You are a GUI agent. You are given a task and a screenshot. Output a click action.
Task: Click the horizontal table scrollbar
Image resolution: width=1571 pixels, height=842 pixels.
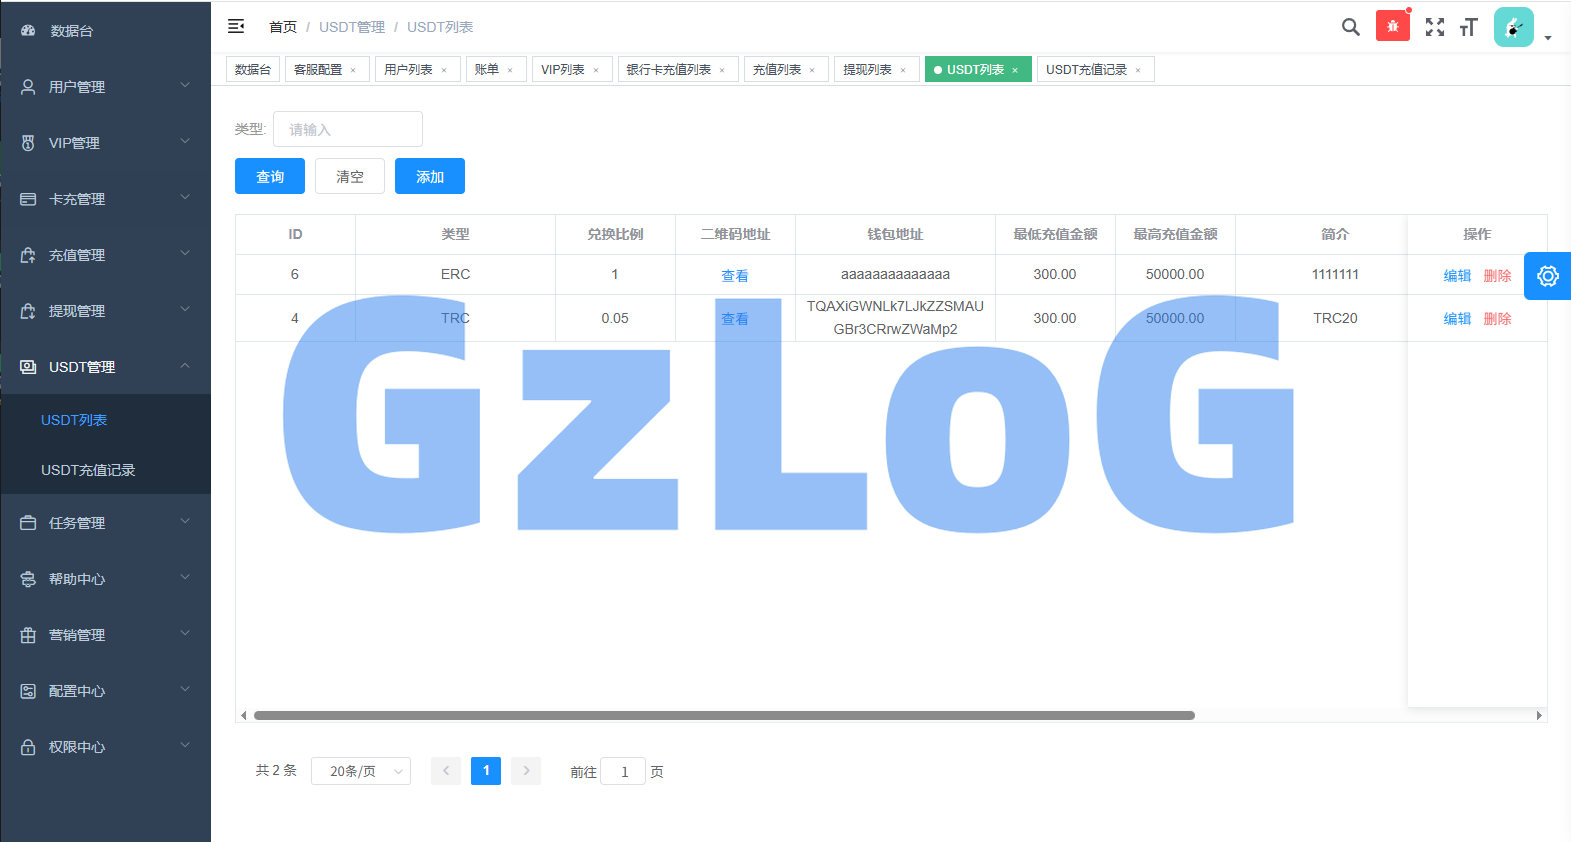pyautogui.click(x=724, y=716)
